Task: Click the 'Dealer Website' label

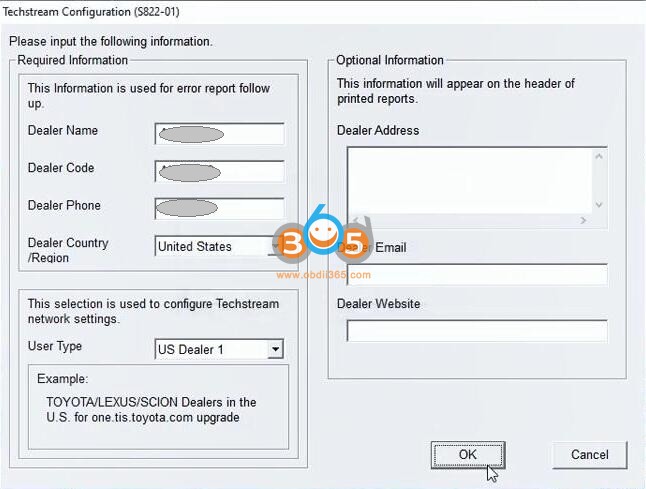Action: tap(379, 304)
